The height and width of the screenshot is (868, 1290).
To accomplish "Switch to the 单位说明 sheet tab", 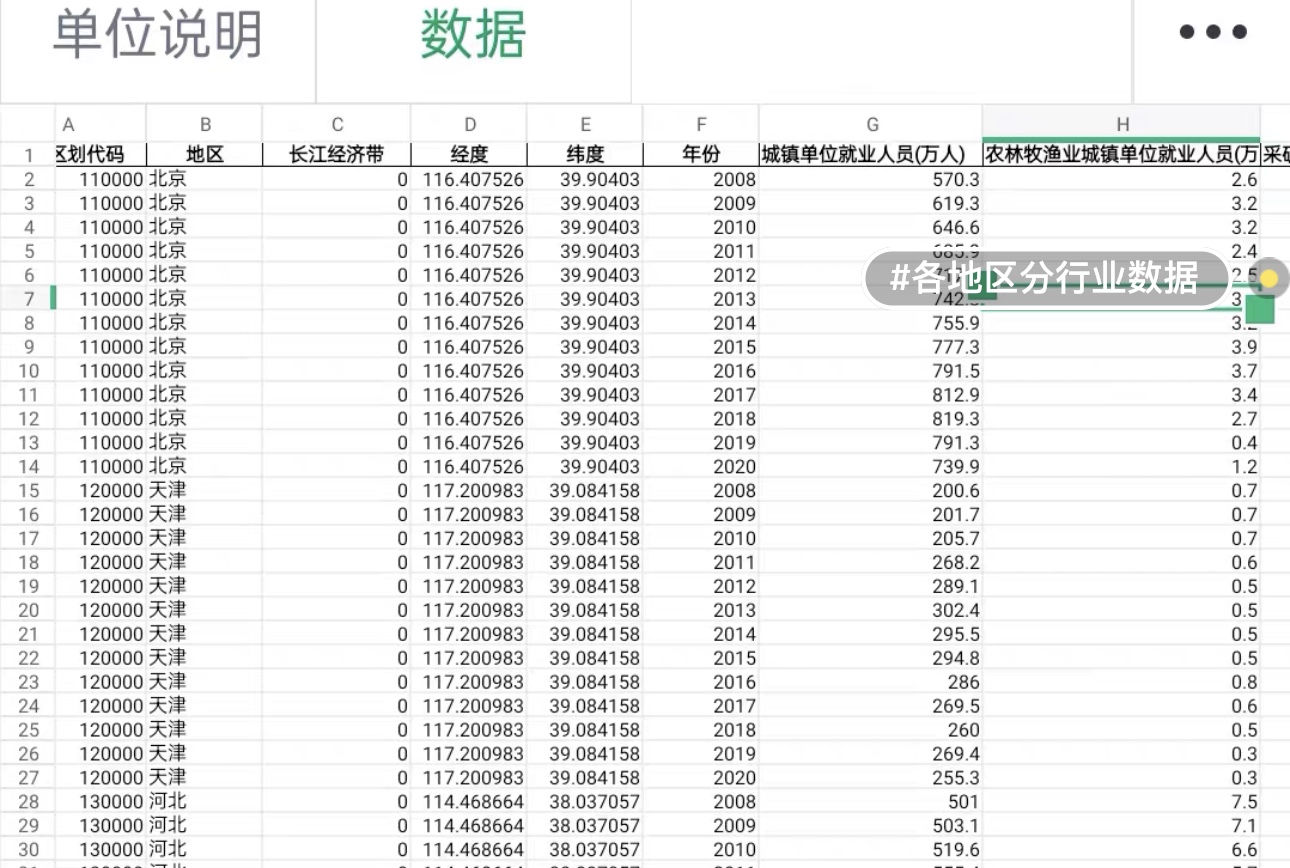I will tap(157, 34).
